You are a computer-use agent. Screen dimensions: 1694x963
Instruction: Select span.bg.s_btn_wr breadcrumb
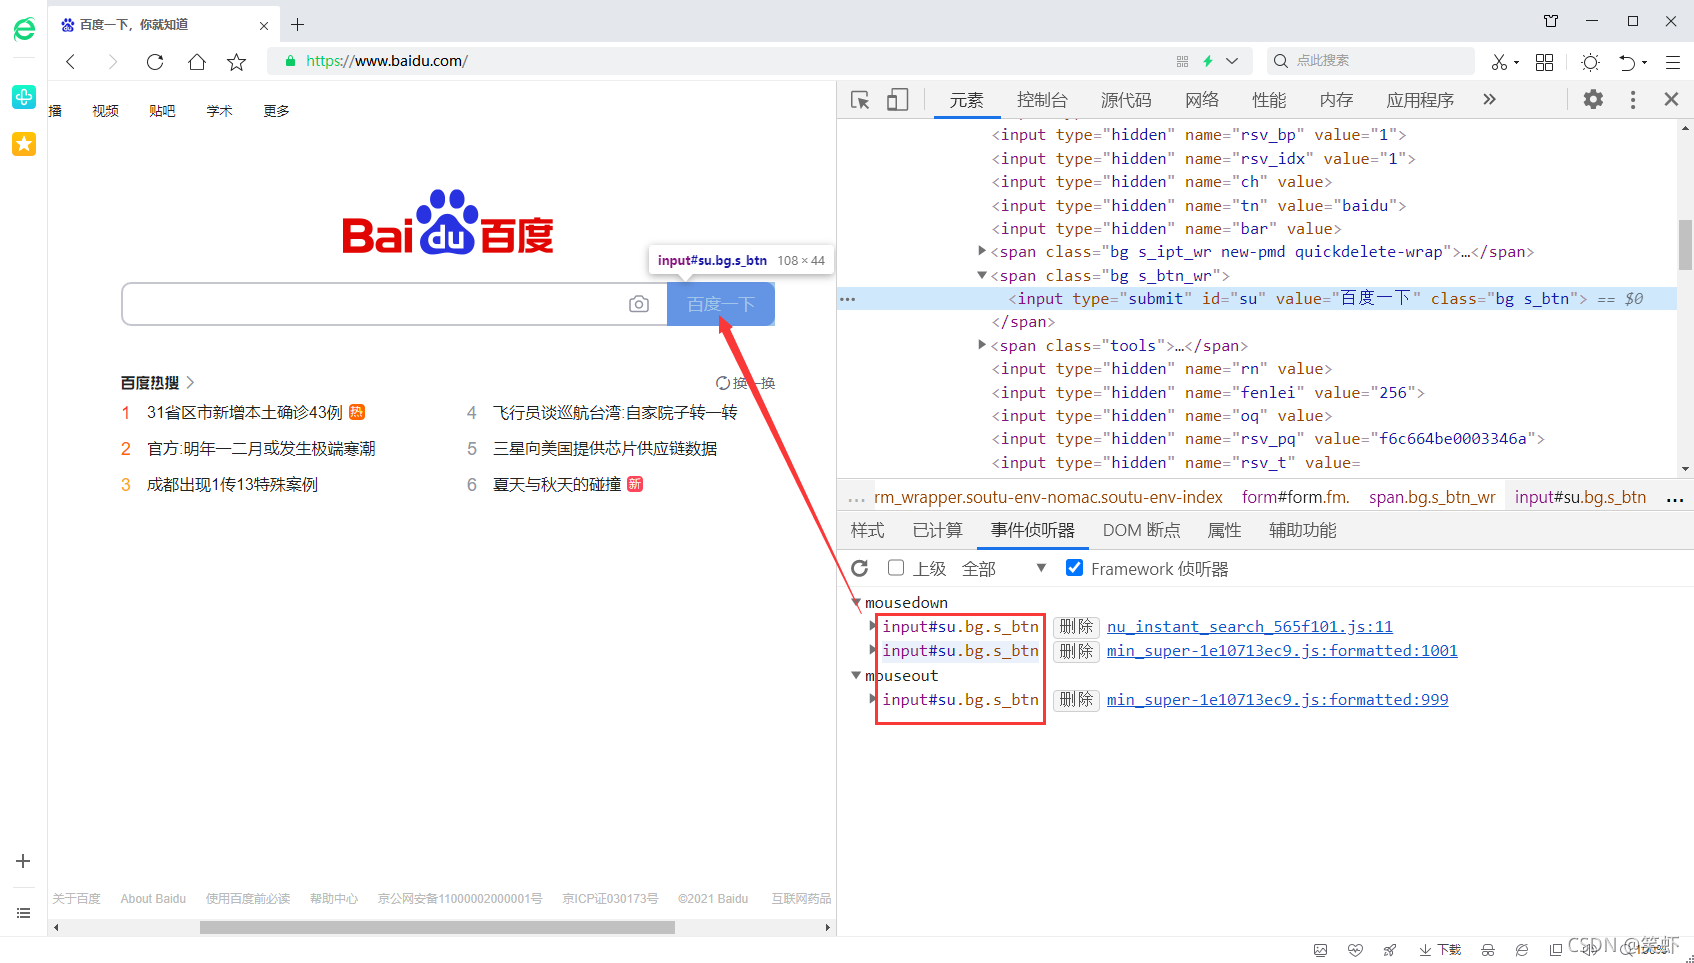tap(1432, 497)
